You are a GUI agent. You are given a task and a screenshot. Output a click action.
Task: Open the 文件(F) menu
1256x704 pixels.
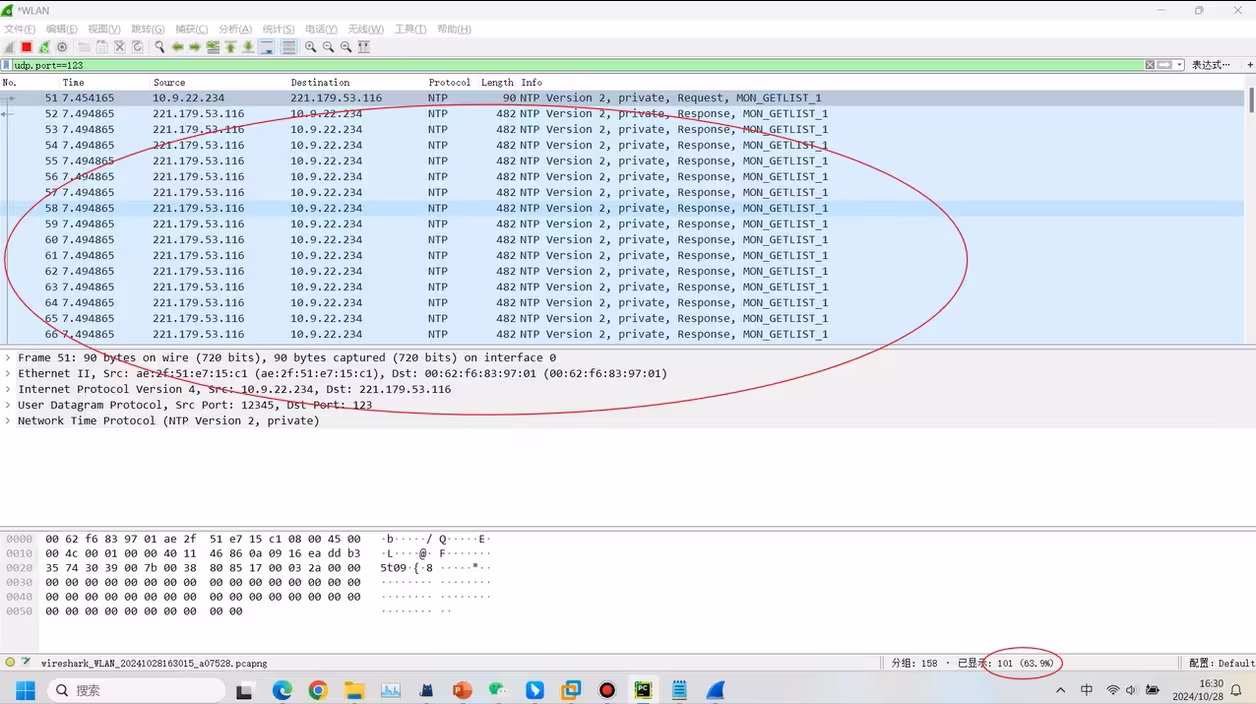(x=20, y=29)
